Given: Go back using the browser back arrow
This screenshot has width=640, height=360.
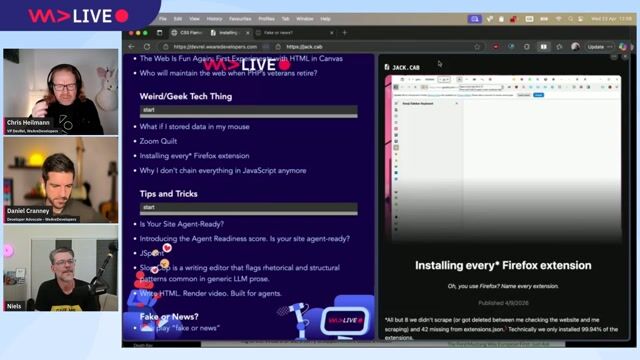Looking at the screenshot, I should point(131,47).
